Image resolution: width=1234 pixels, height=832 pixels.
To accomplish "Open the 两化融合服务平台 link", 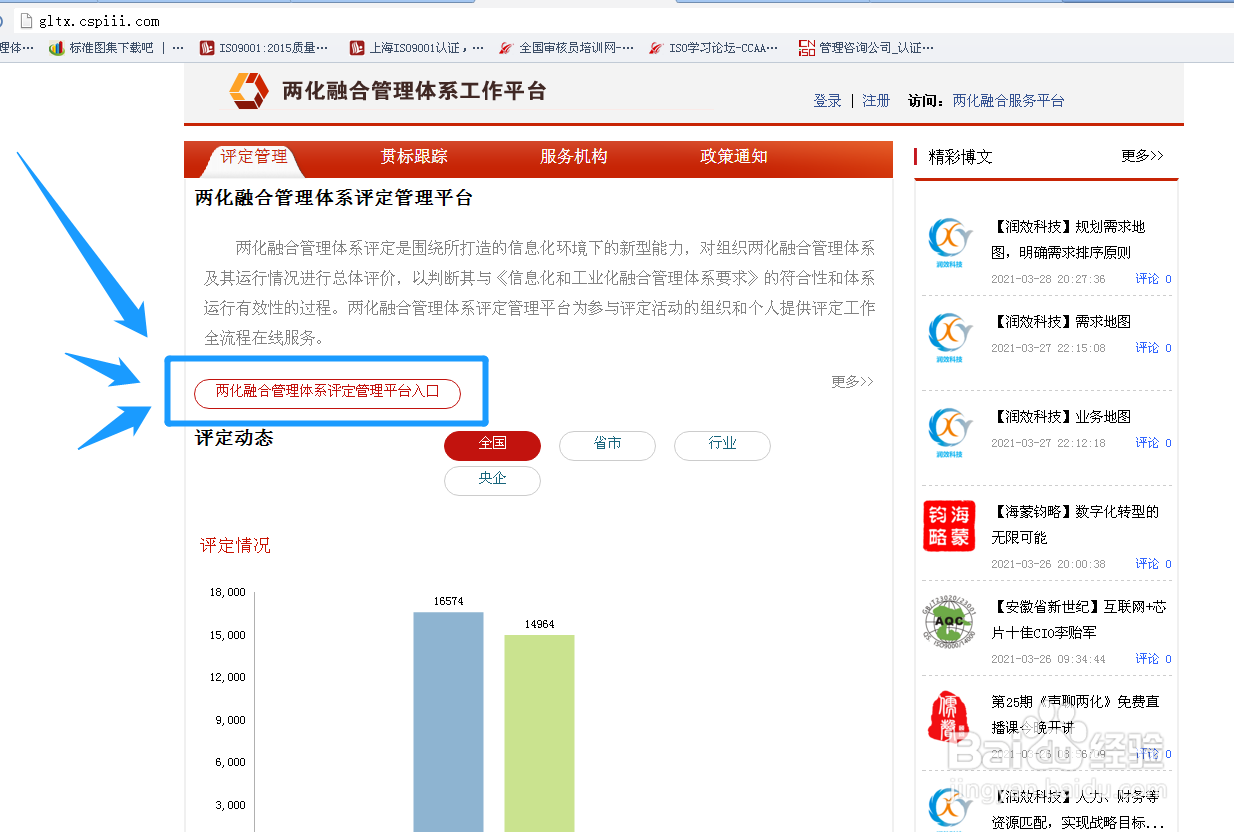I will tap(1008, 101).
